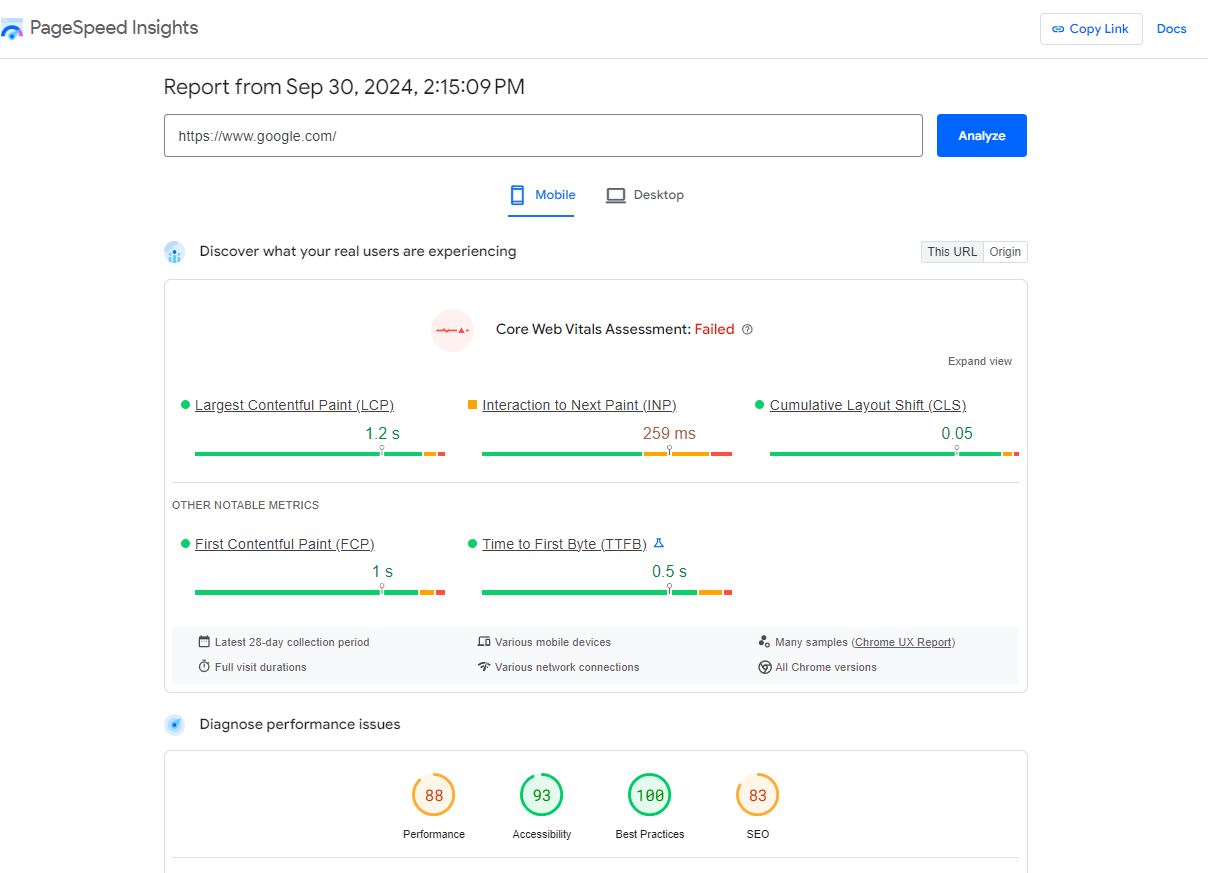Expand the Core Web Vitals view
Screen dimensions: 1208x873
[x=980, y=362]
